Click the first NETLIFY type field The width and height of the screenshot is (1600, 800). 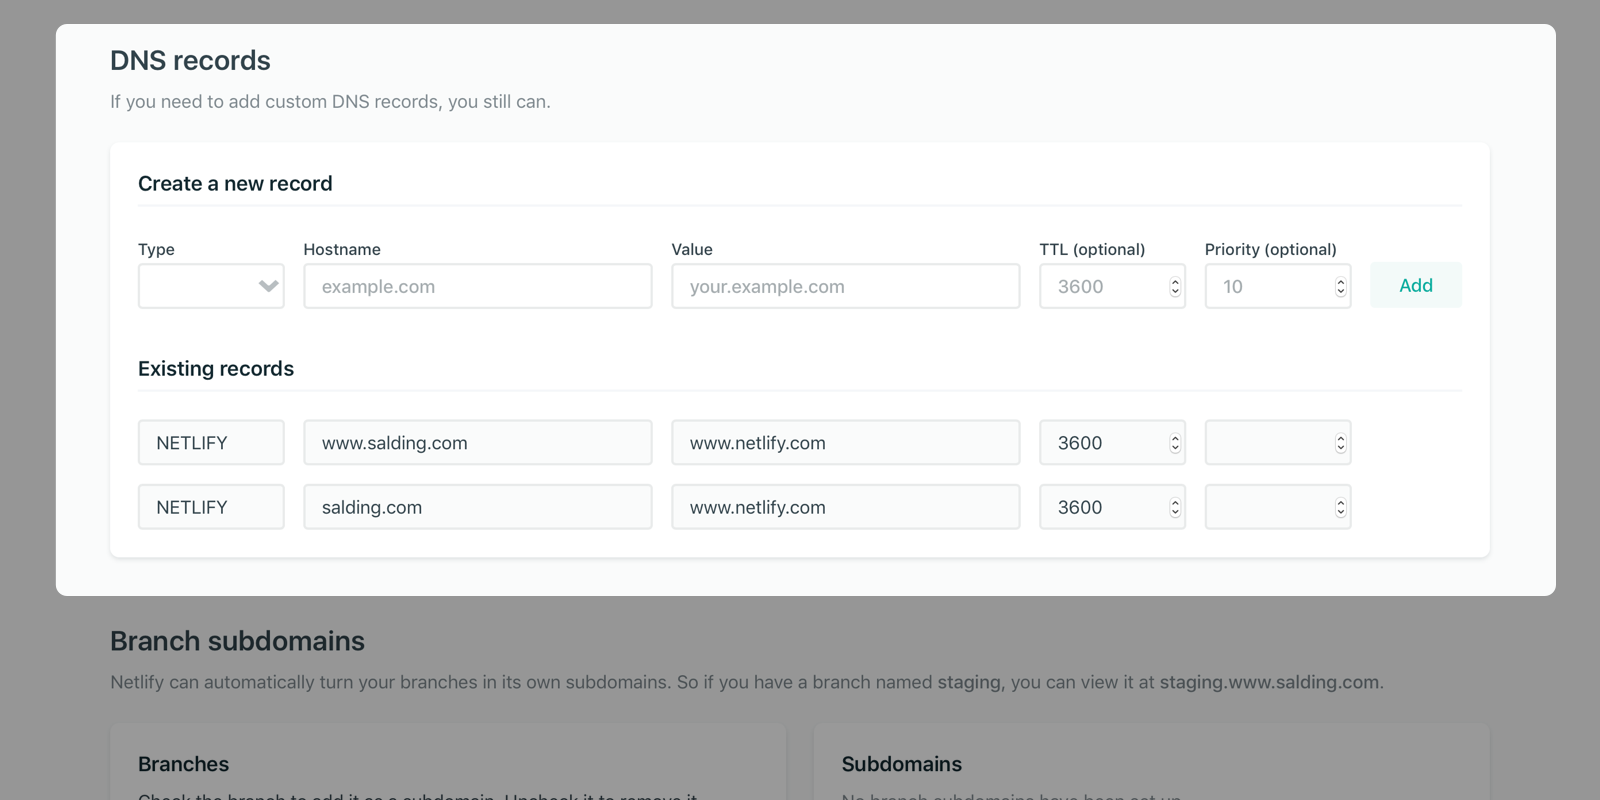click(211, 443)
